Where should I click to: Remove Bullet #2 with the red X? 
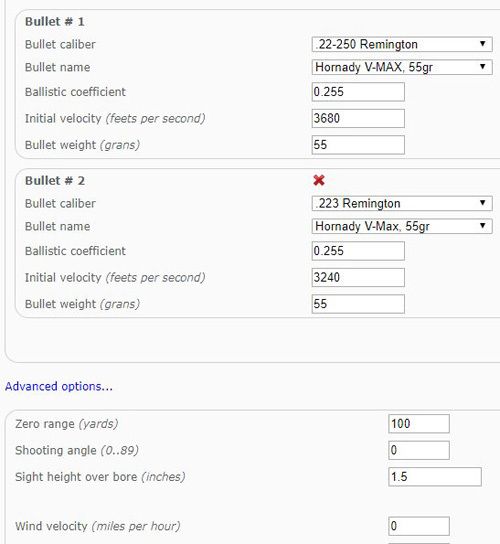coord(319,180)
